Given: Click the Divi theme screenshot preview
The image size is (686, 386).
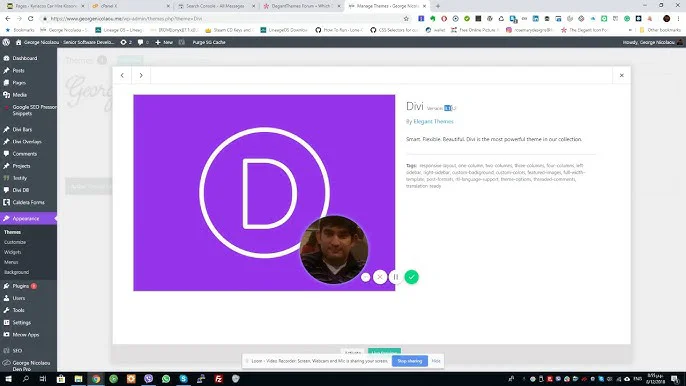Looking at the screenshot, I should (264, 193).
